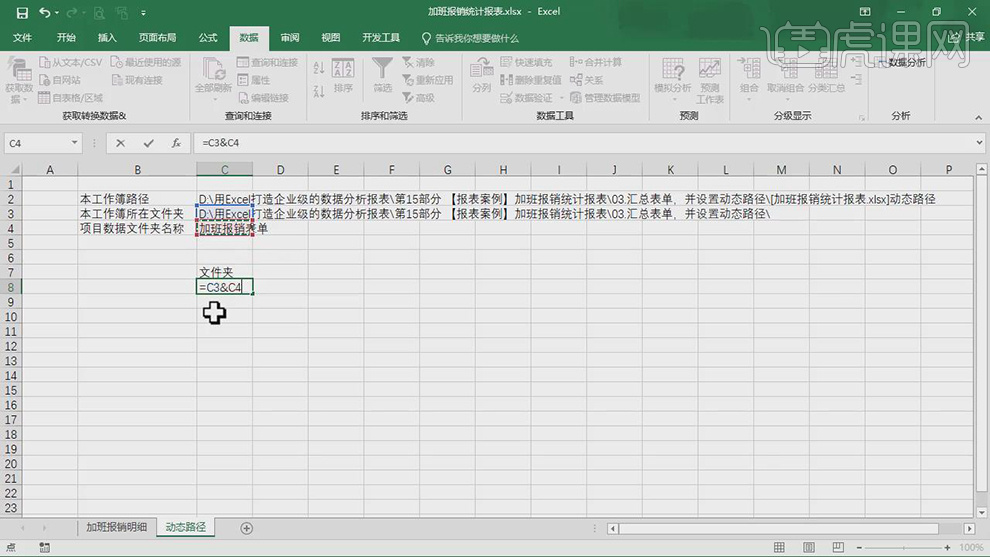Click Recent Sources (最近使用的源)

146,63
